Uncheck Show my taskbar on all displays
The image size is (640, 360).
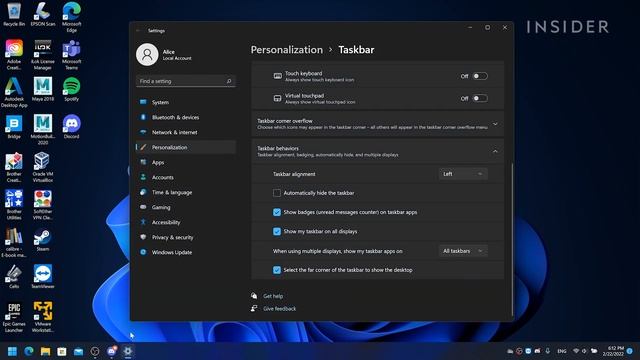277,231
